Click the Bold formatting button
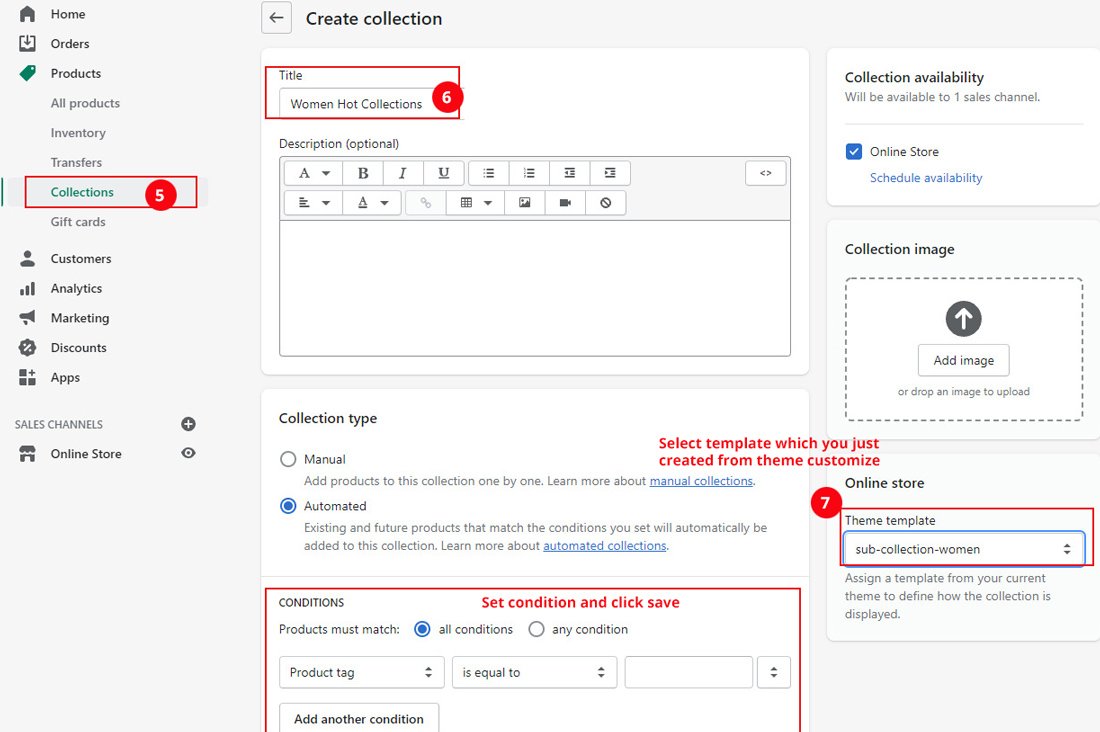This screenshot has height=732, width=1100. click(363, 173)
